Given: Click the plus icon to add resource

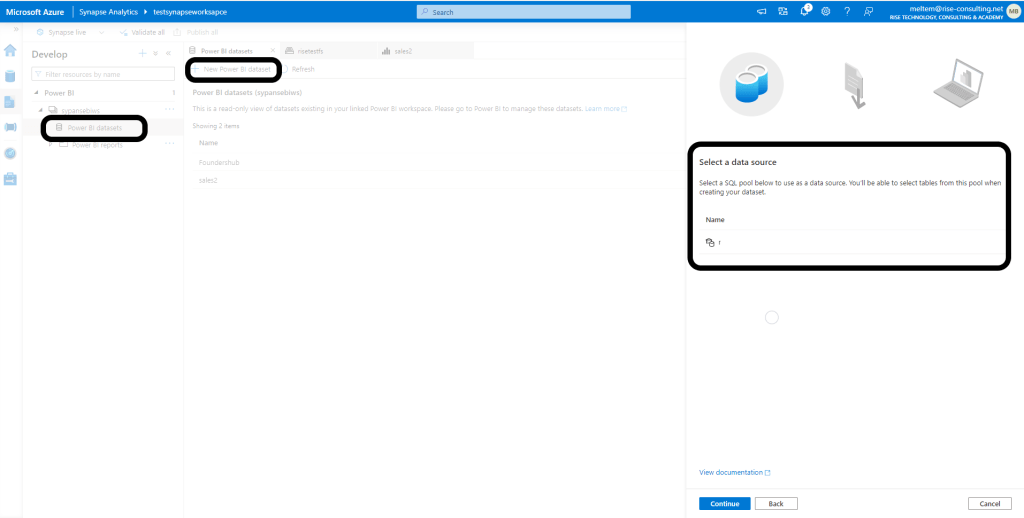Looking at the screenshot, I should tap(142, 53).
